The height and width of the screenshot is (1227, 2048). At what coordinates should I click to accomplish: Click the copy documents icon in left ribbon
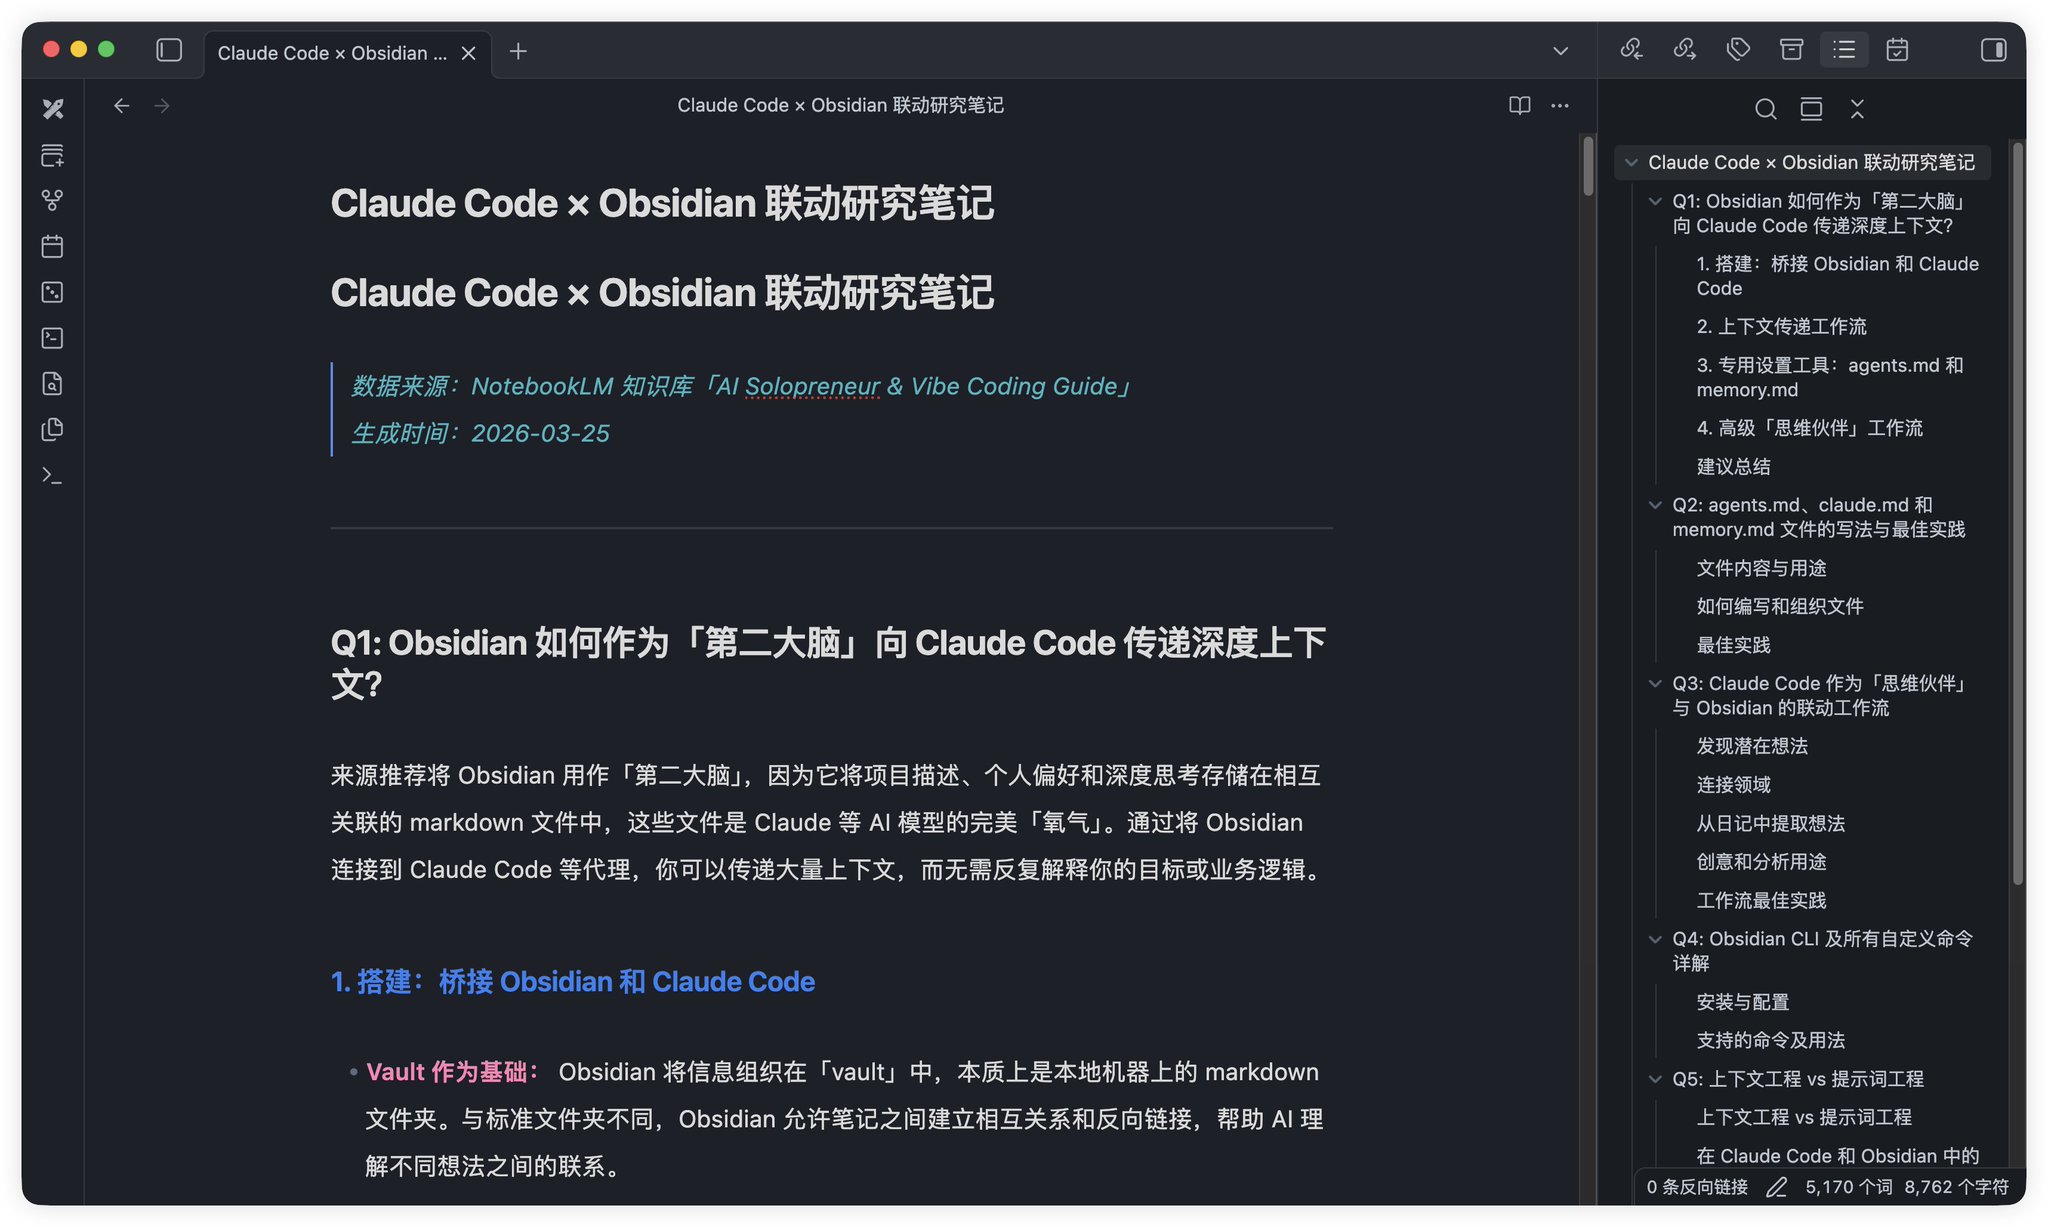[53, 429]
